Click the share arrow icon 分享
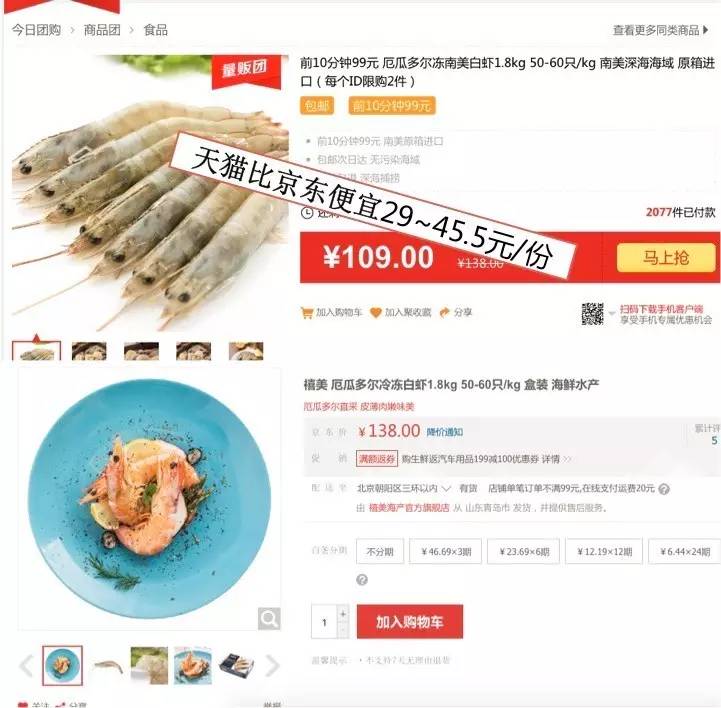Viewport: 721px width, 708px height. point(445,313)
